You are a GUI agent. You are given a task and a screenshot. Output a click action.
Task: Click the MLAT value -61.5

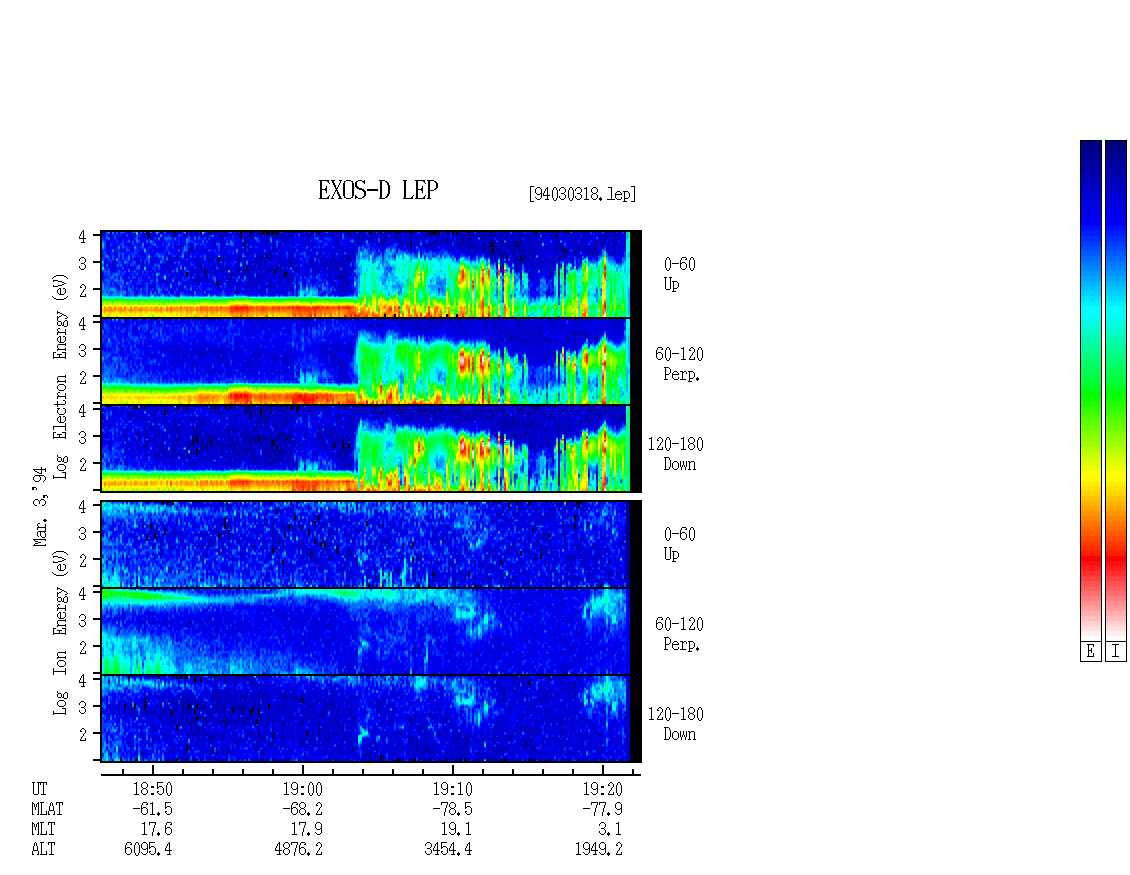[151, 809]
